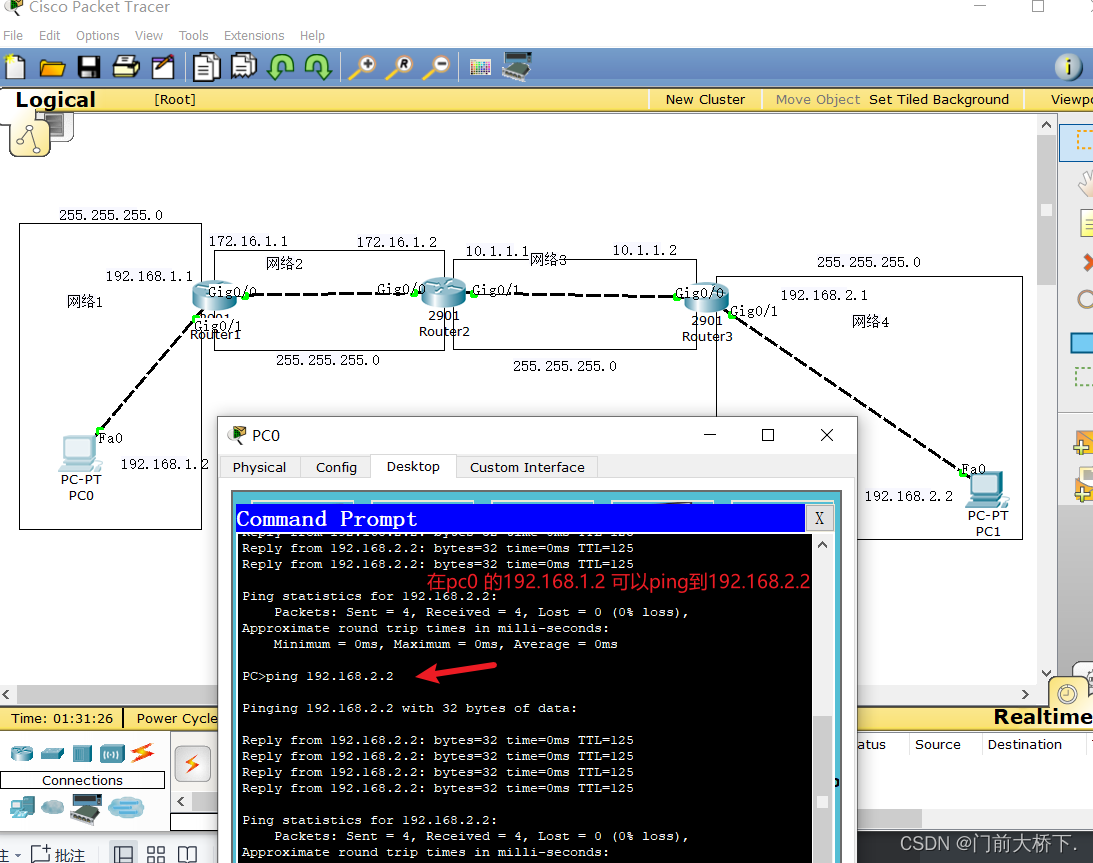Print using the printer toolbar icon
The image size is (1093, 863).
pyautogui.click(x=126, y=67)
